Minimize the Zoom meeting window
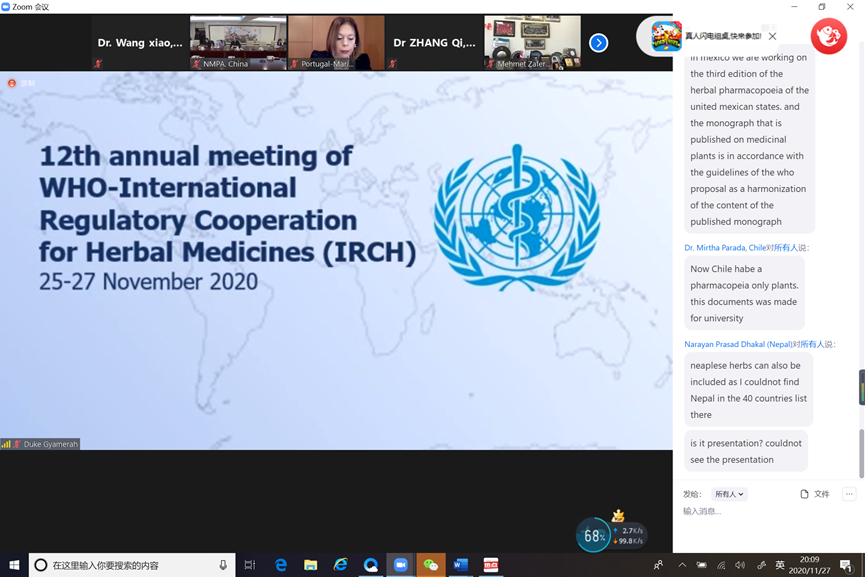865x577 pixels. pos(794,7)
